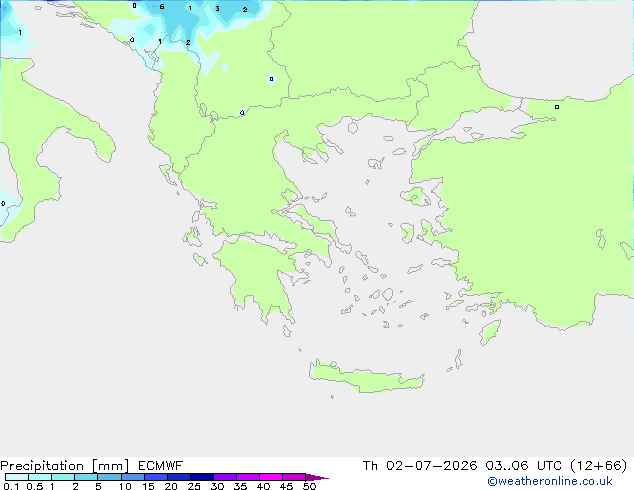The height and width of the screenshot is (490, 634).
Task: Click the 1 mm legend color swatch
Action: click(x=63, y=477)
